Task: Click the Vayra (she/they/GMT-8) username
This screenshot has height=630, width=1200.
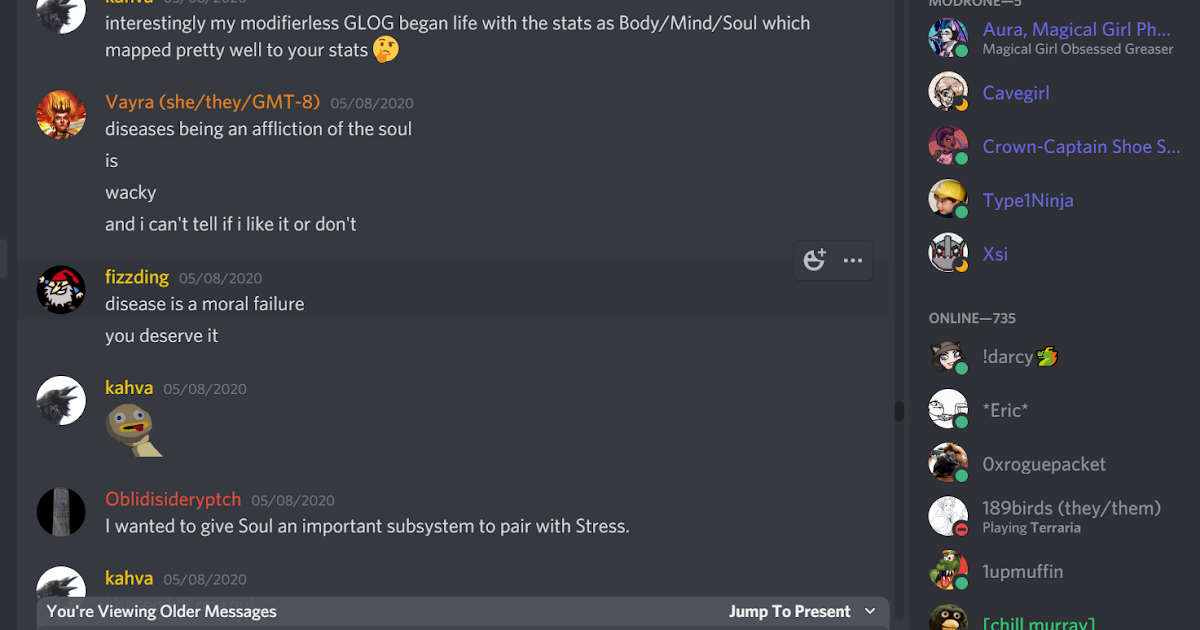Action: [x=212, y=102]
